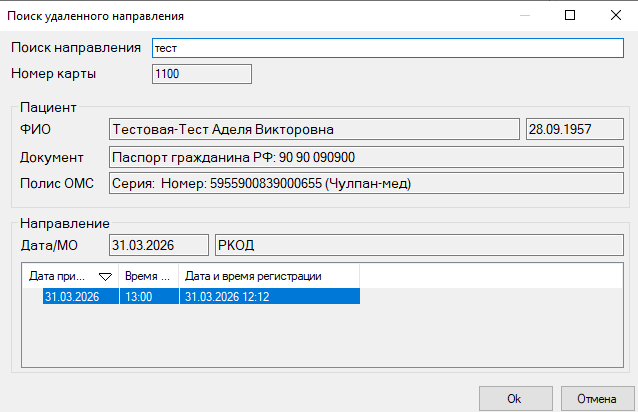Click the registration cell '31.03.2026 12:12'
The height and width of the screenshot is (412, 638).
coord(268,296)
